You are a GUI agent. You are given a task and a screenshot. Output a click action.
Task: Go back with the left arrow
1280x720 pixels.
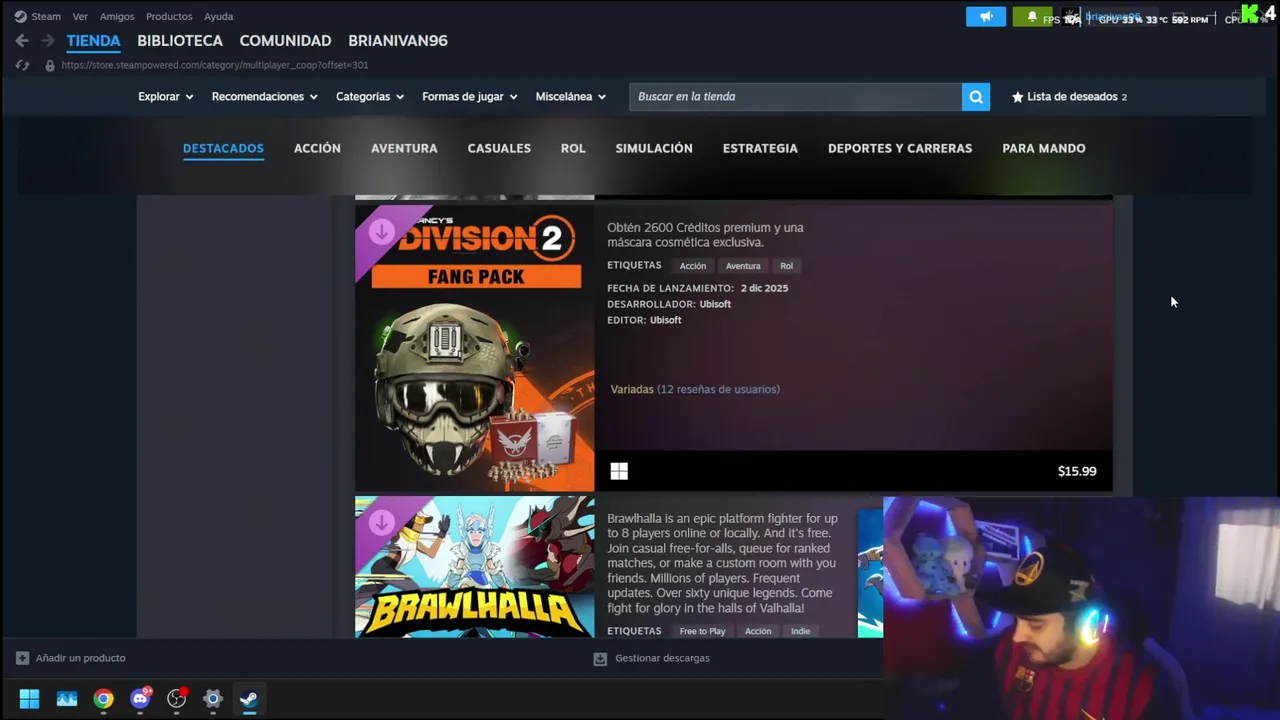tap(22, 41)
